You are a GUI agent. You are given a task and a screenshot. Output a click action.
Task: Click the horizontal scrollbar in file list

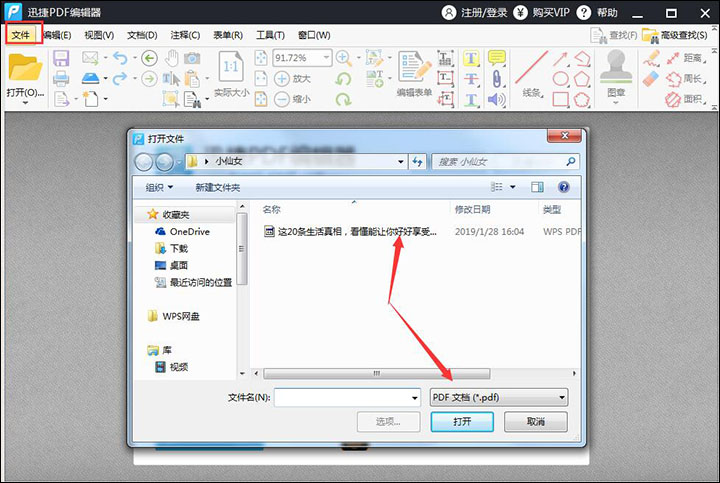pyautogui.click(x=376, y=374)
